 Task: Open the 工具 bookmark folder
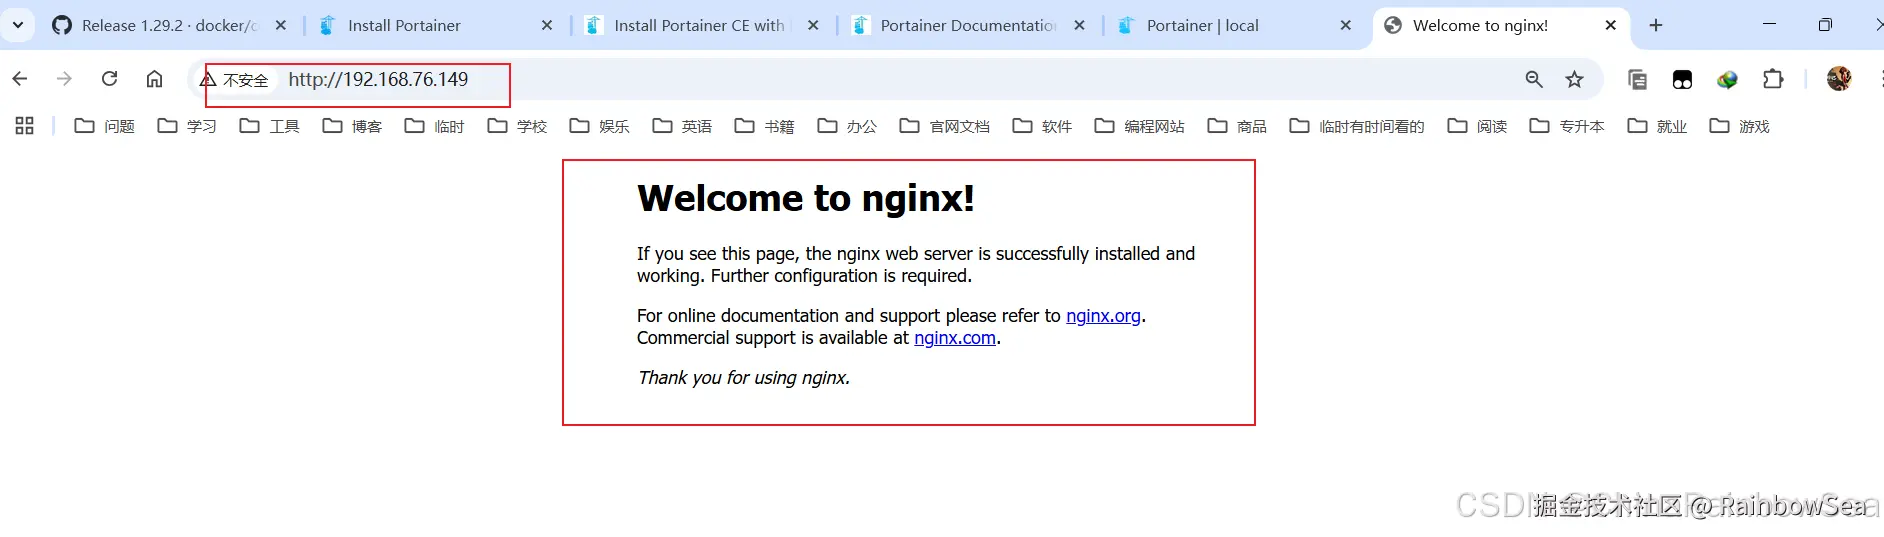click(x=270, y=126)
